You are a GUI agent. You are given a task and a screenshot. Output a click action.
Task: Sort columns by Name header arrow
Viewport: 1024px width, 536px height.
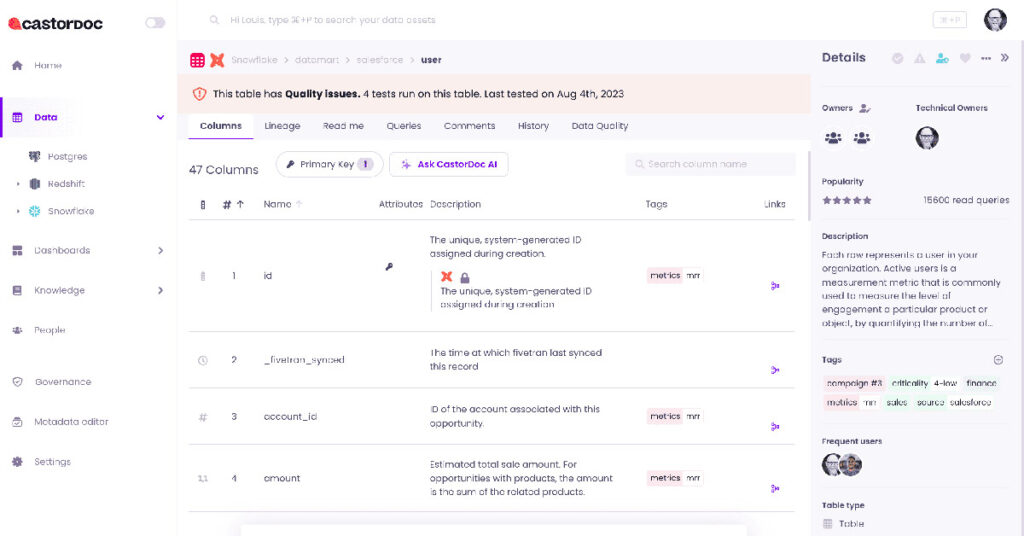tap(300, 204)
